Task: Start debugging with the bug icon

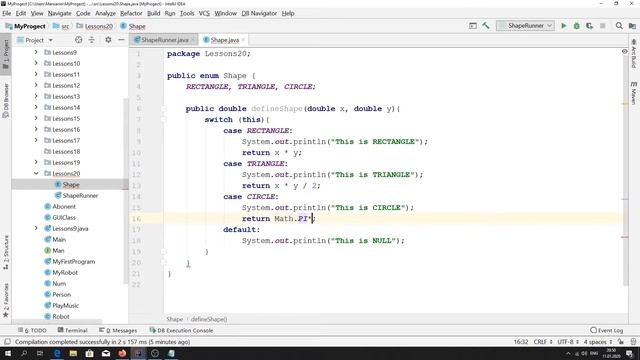Action: (x=576, y=26)
